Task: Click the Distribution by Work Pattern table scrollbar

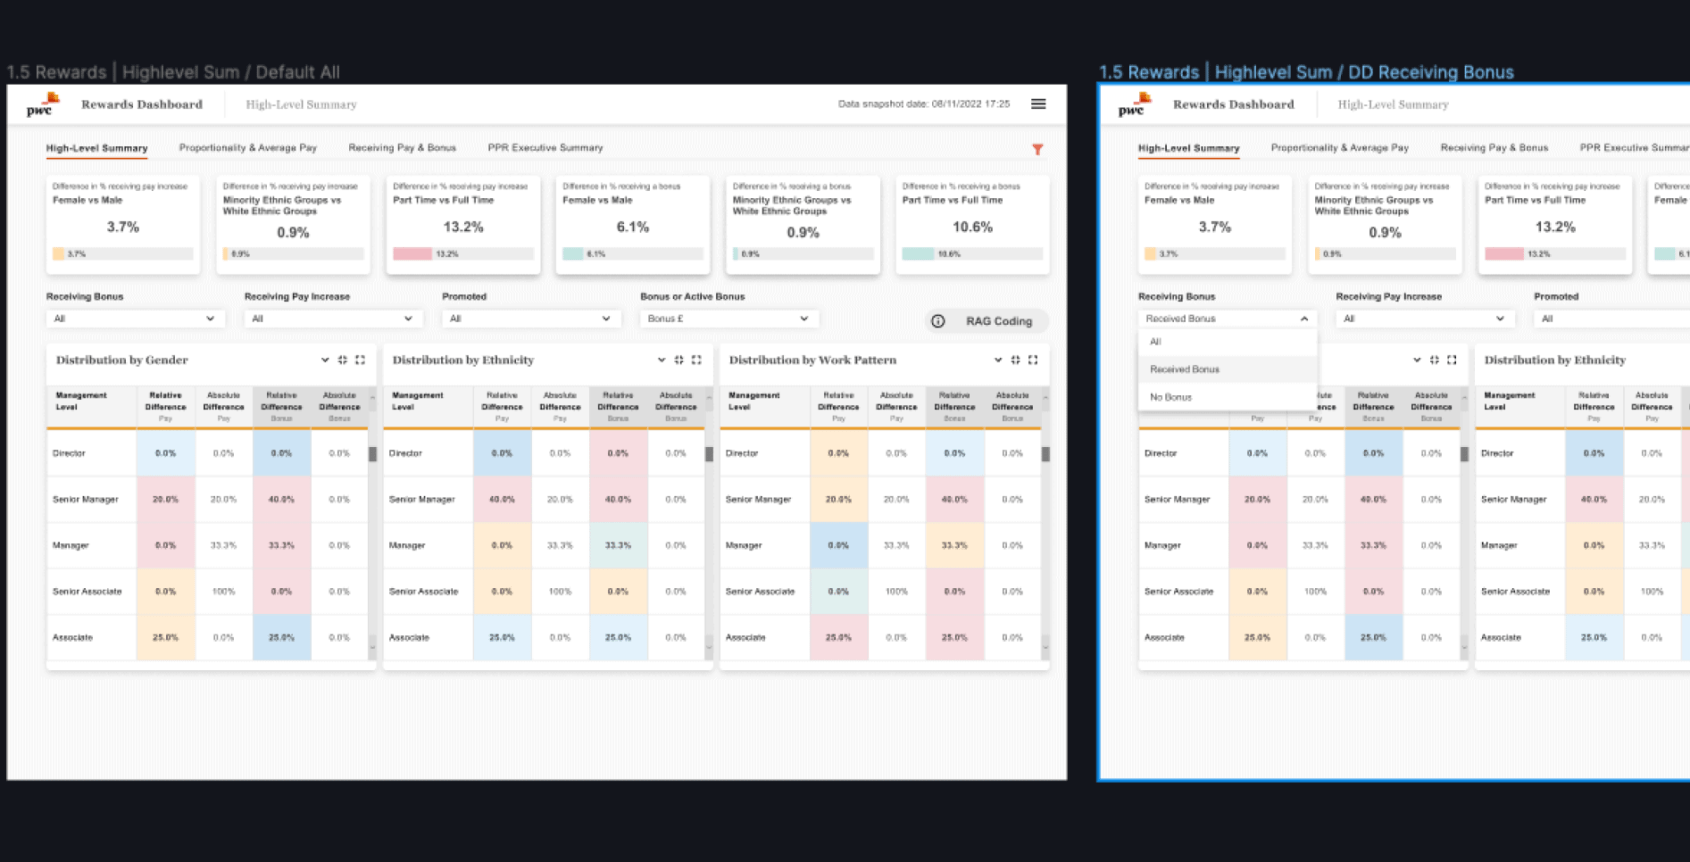Action: coord(1046,454)
